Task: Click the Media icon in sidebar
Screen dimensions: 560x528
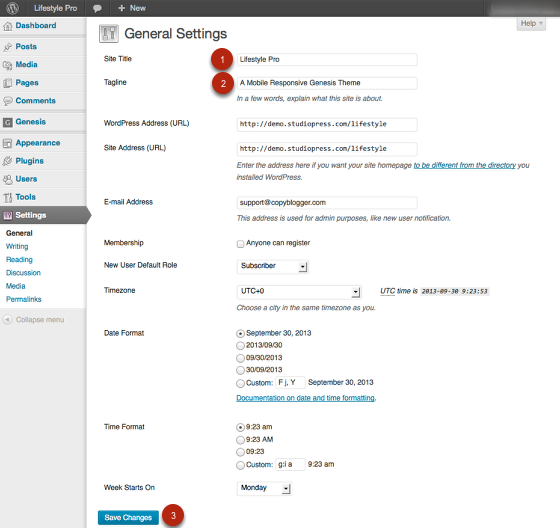Action: pyautogui.click(x=8, y=65)
